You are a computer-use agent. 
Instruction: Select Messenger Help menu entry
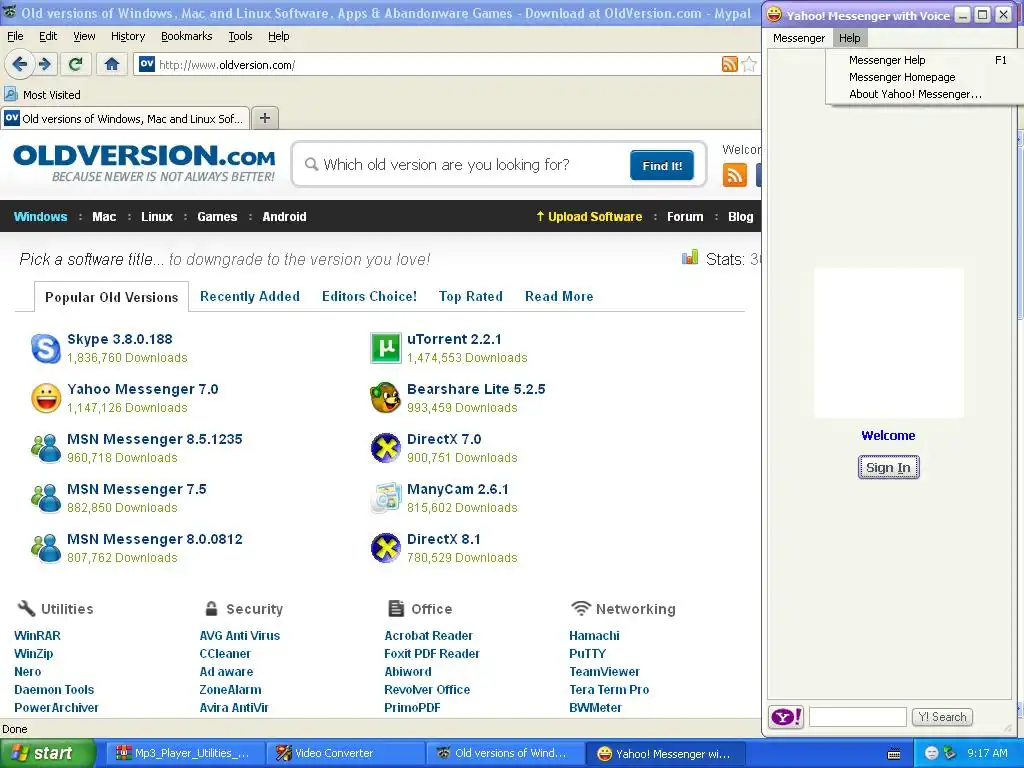coord(927,60)
